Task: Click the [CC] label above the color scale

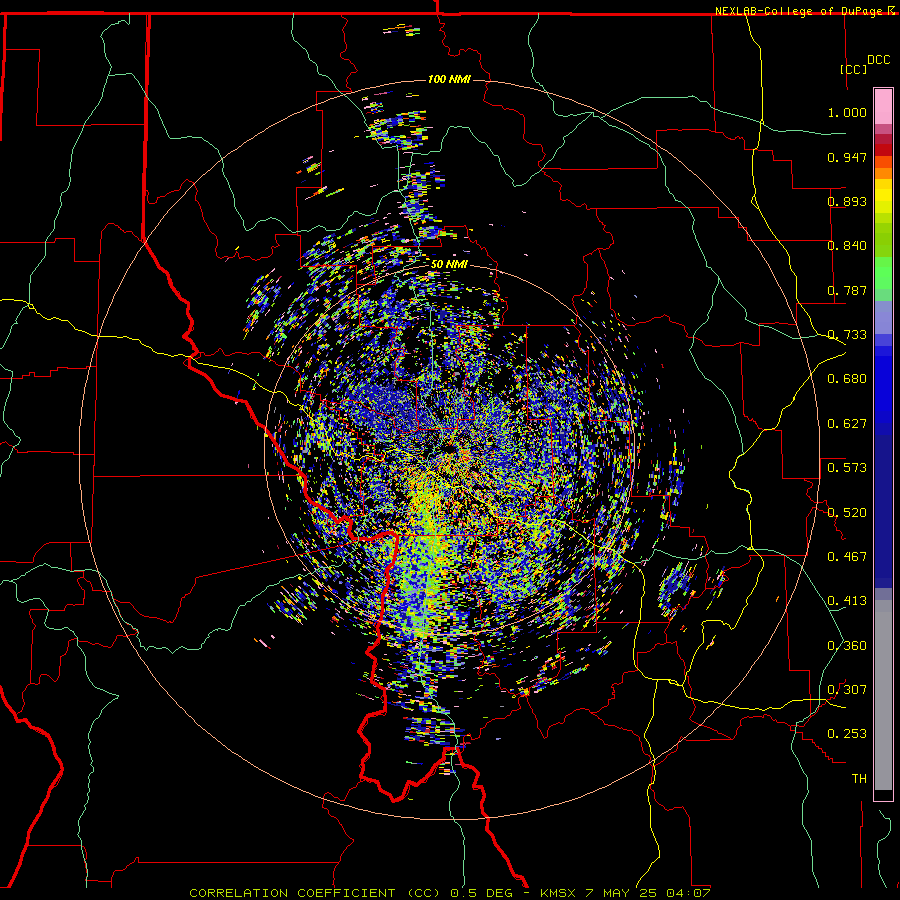Action: point(853,69)
